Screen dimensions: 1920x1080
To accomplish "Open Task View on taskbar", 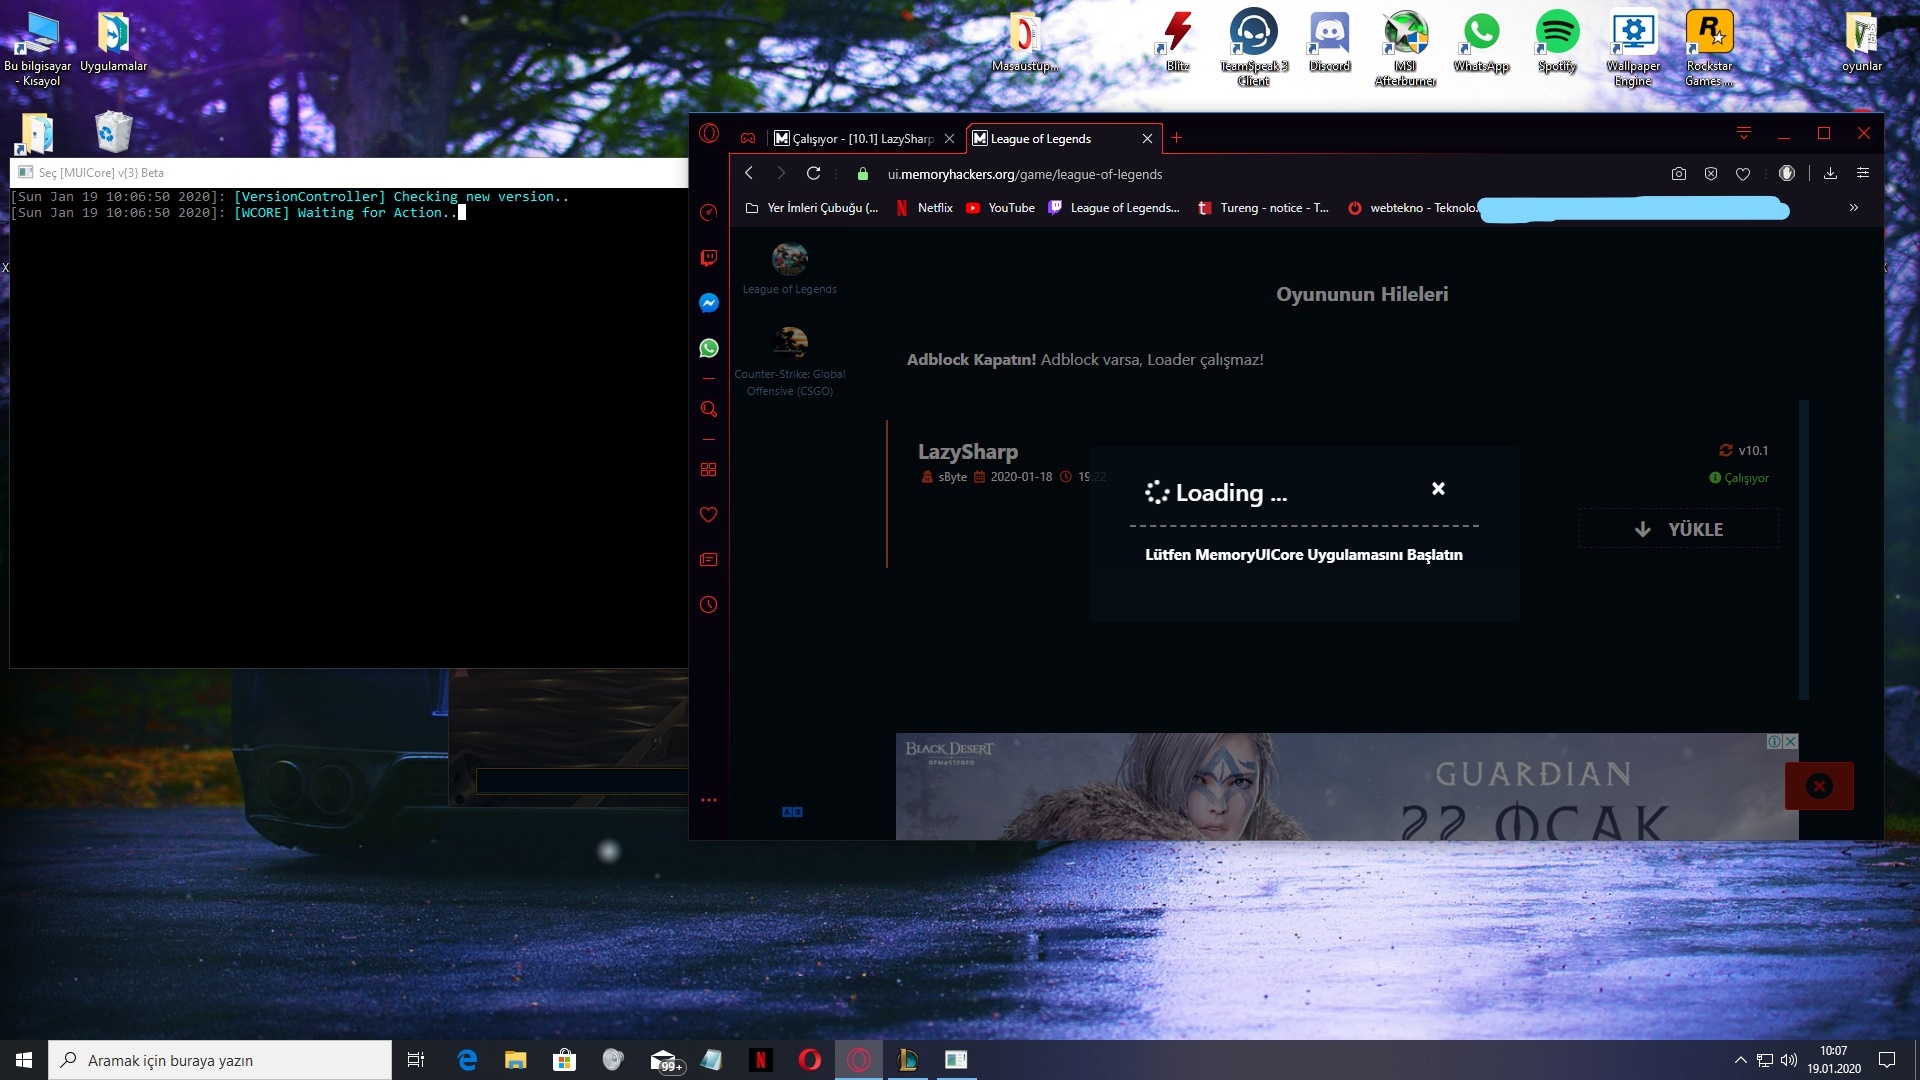I will (x=416, y=1060).
